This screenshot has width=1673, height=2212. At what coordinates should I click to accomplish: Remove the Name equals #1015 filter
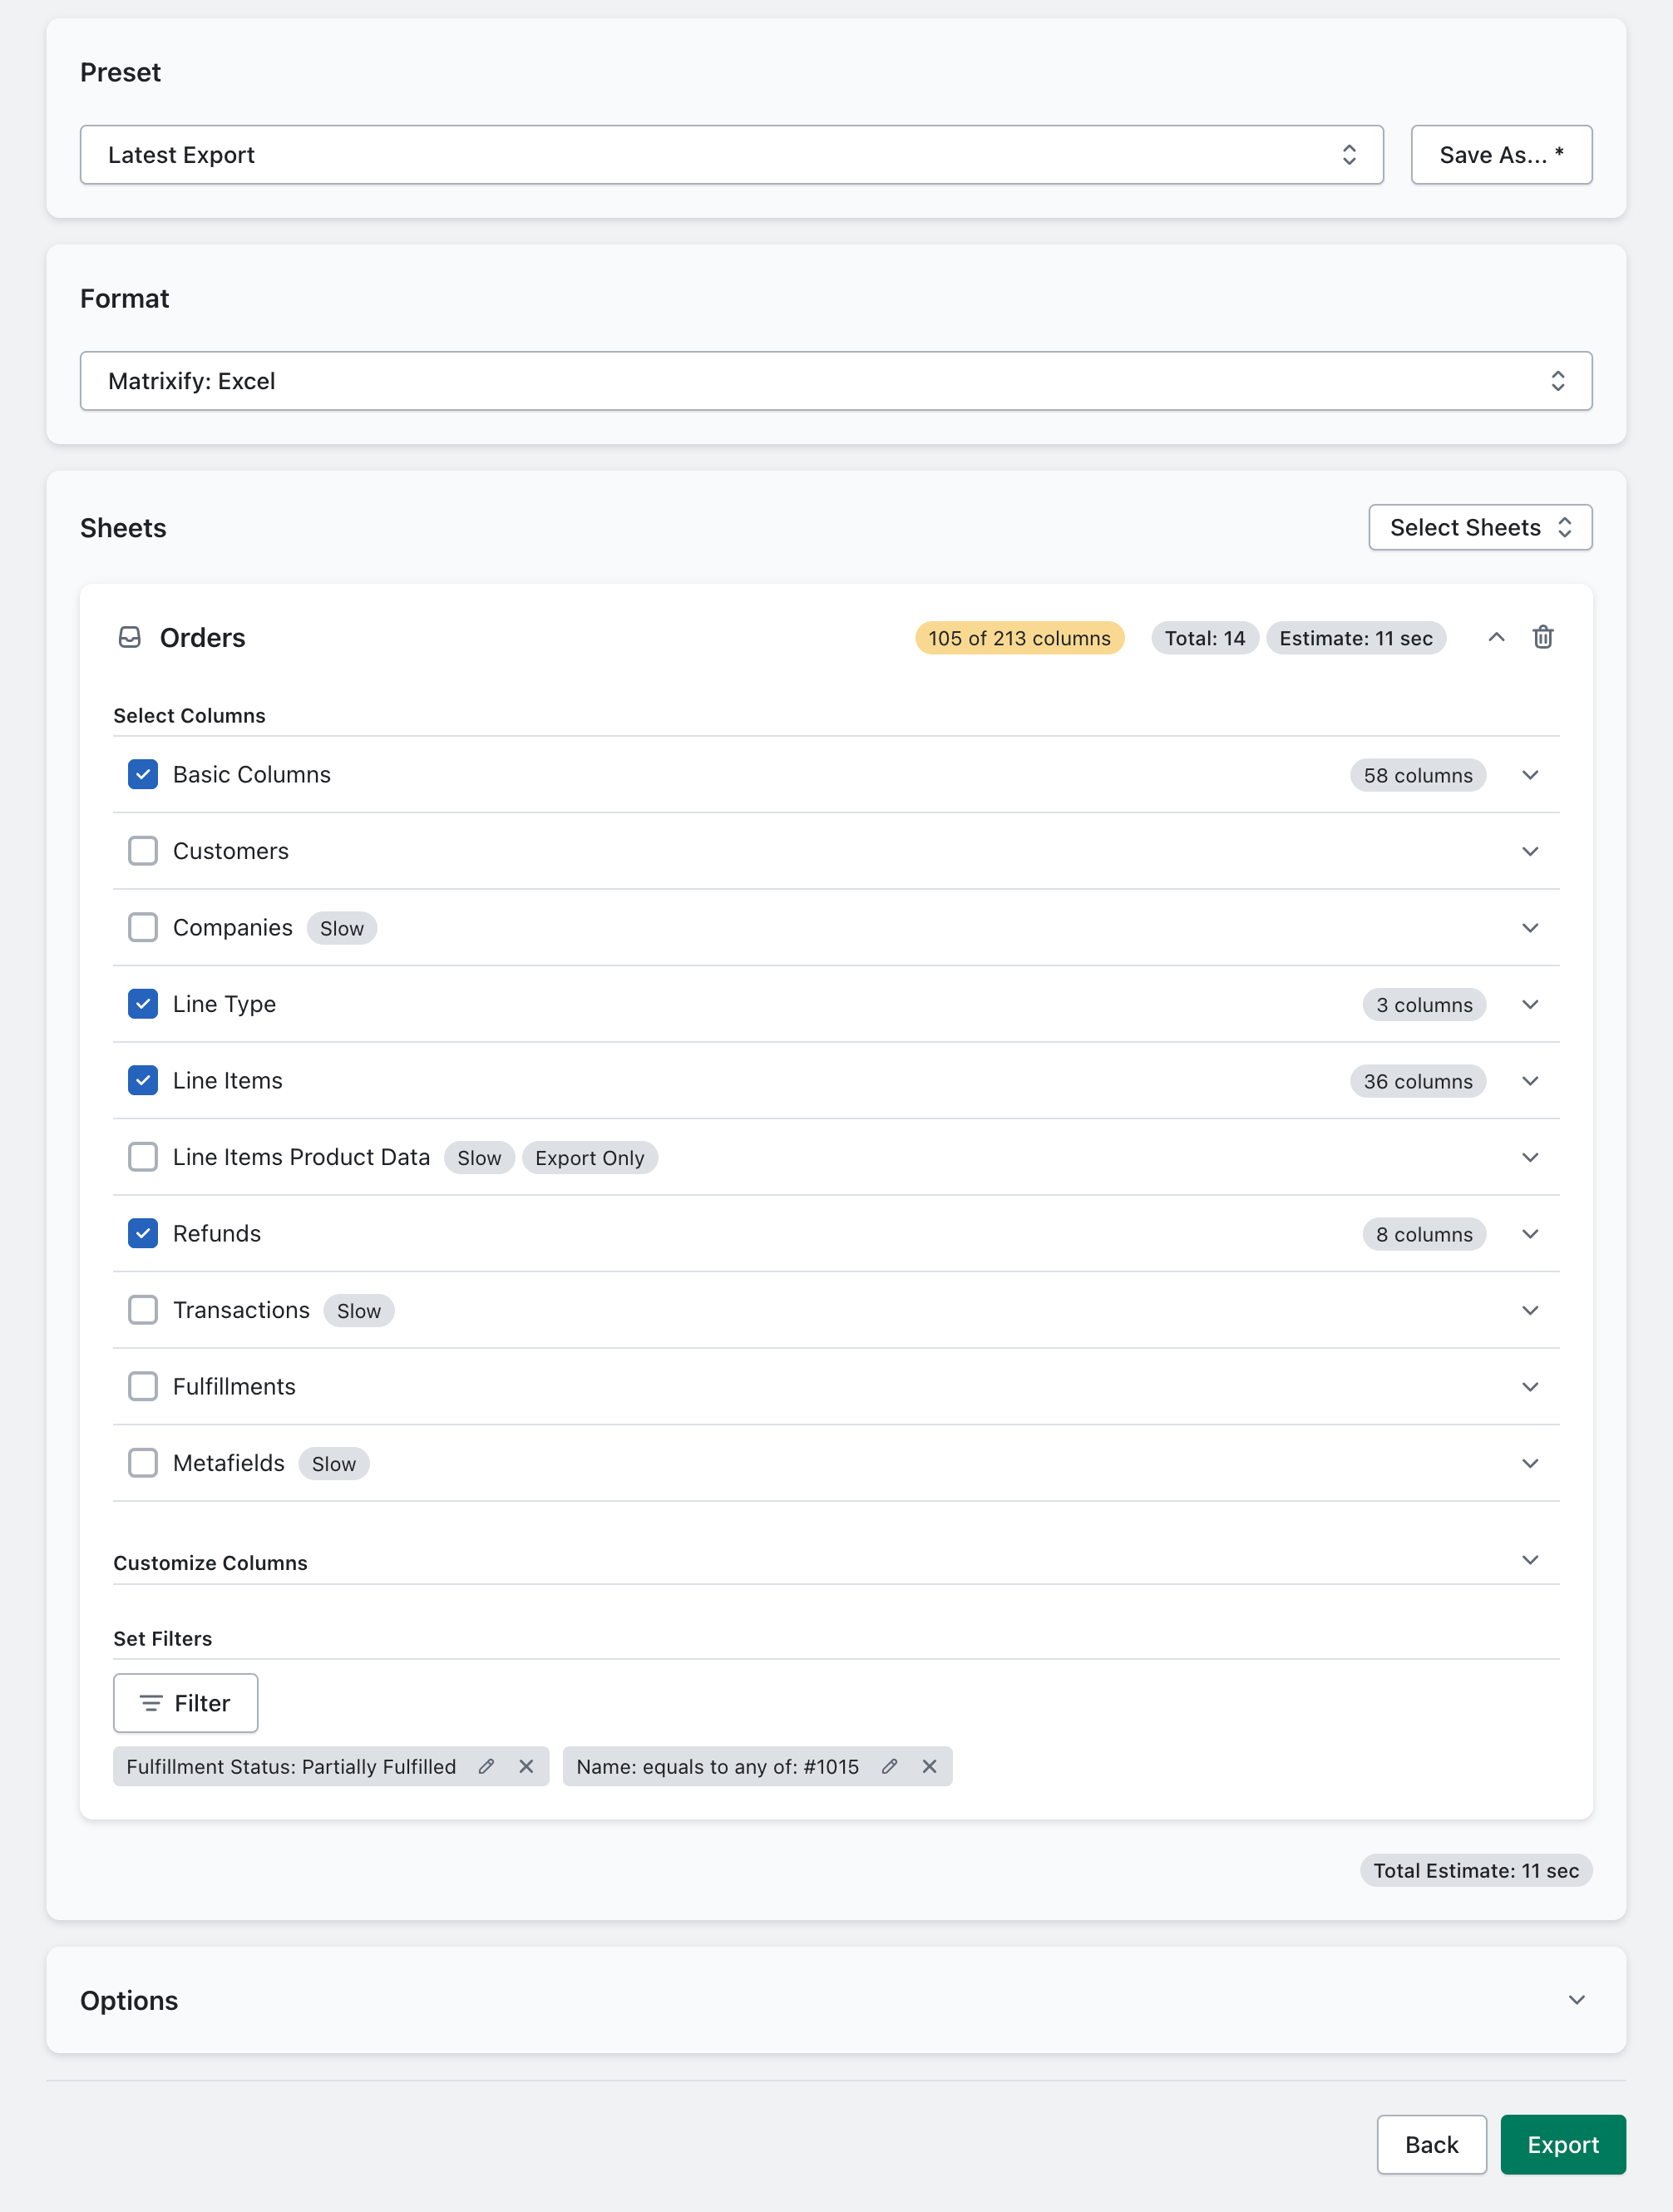(929, 1766)
